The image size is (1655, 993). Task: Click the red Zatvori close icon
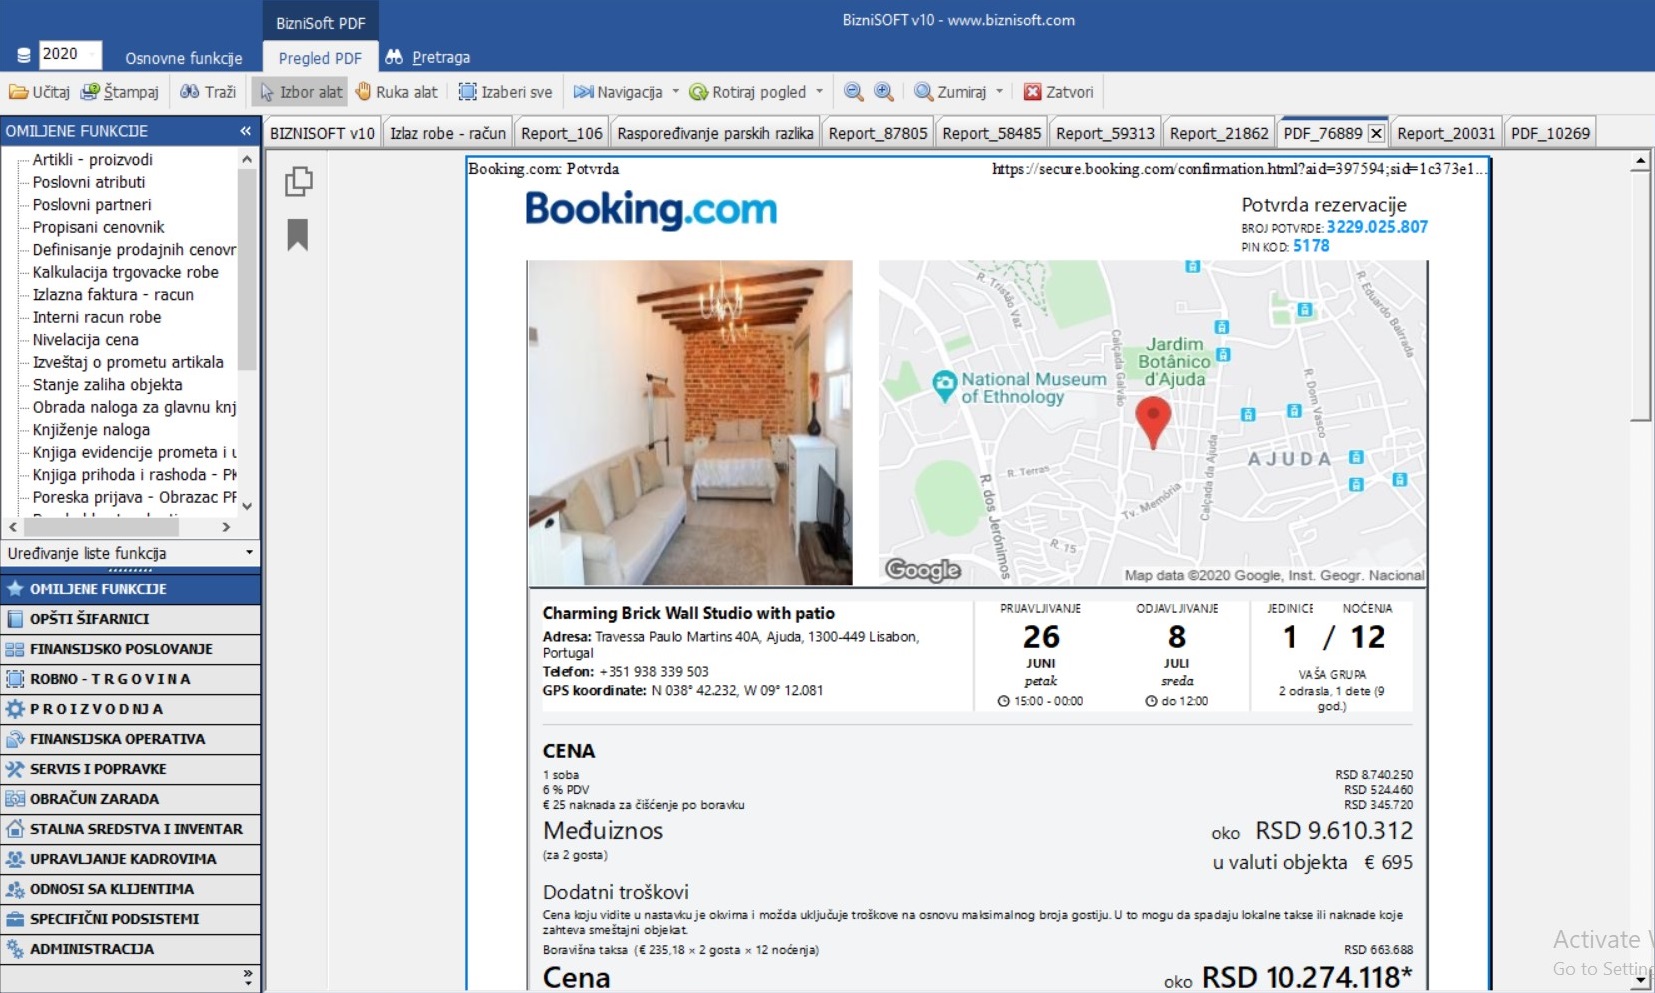[x=1033, y=92]
